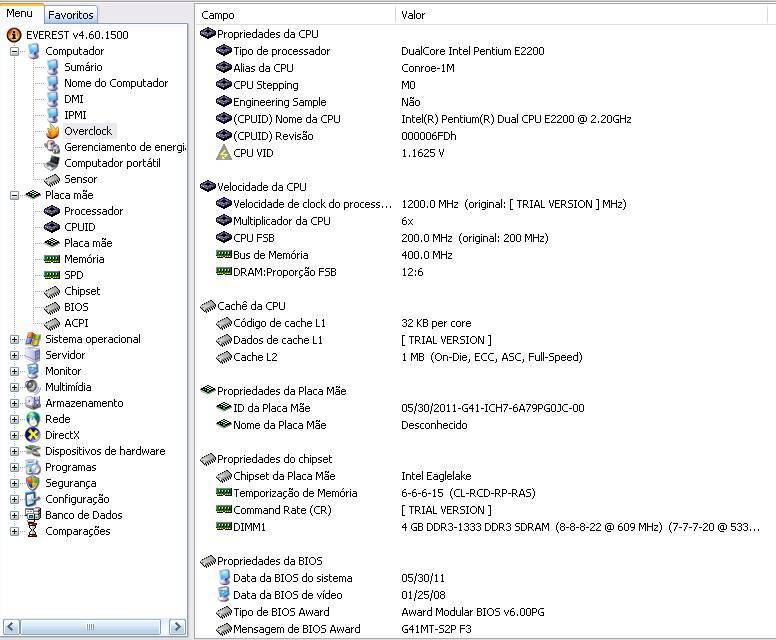Click the Segurança shield icon
The image size is (776, 640).
pos(33,483)
